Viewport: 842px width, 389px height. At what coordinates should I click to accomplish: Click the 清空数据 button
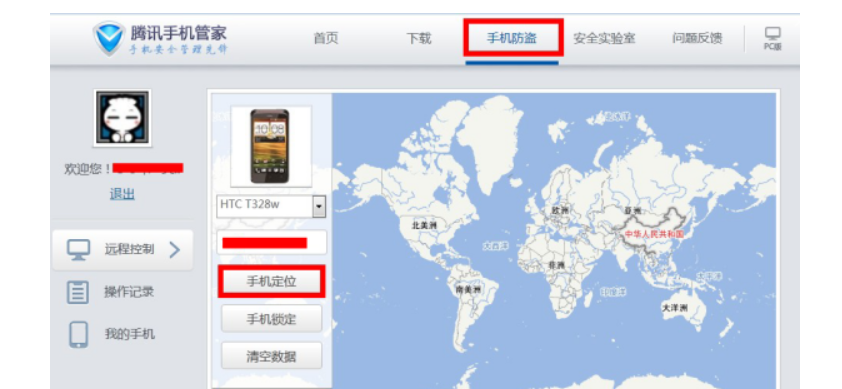pos(272,356)
